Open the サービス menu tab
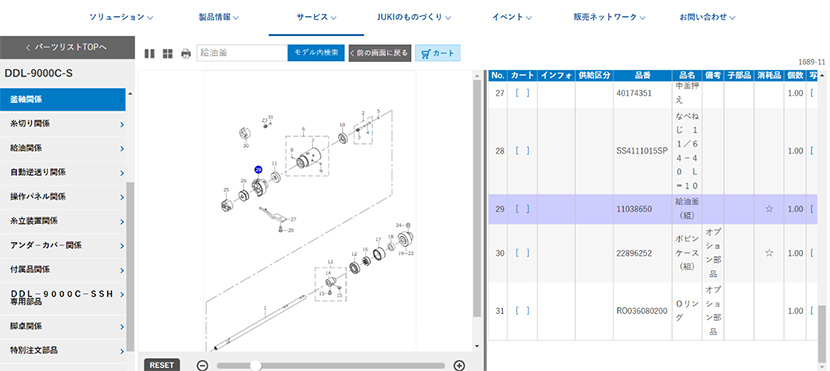The image size is (830, 371). [x=317, y=17]
